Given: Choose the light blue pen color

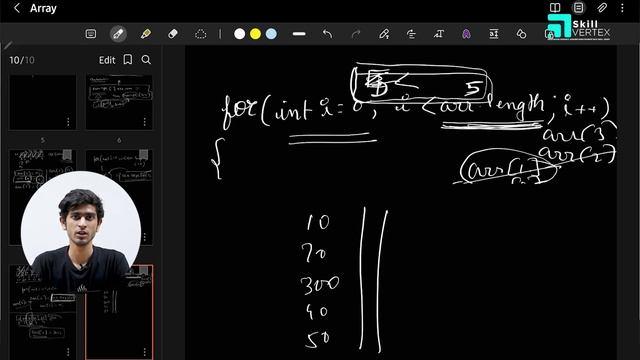Looking at the screenshot, I should (271, 34).
